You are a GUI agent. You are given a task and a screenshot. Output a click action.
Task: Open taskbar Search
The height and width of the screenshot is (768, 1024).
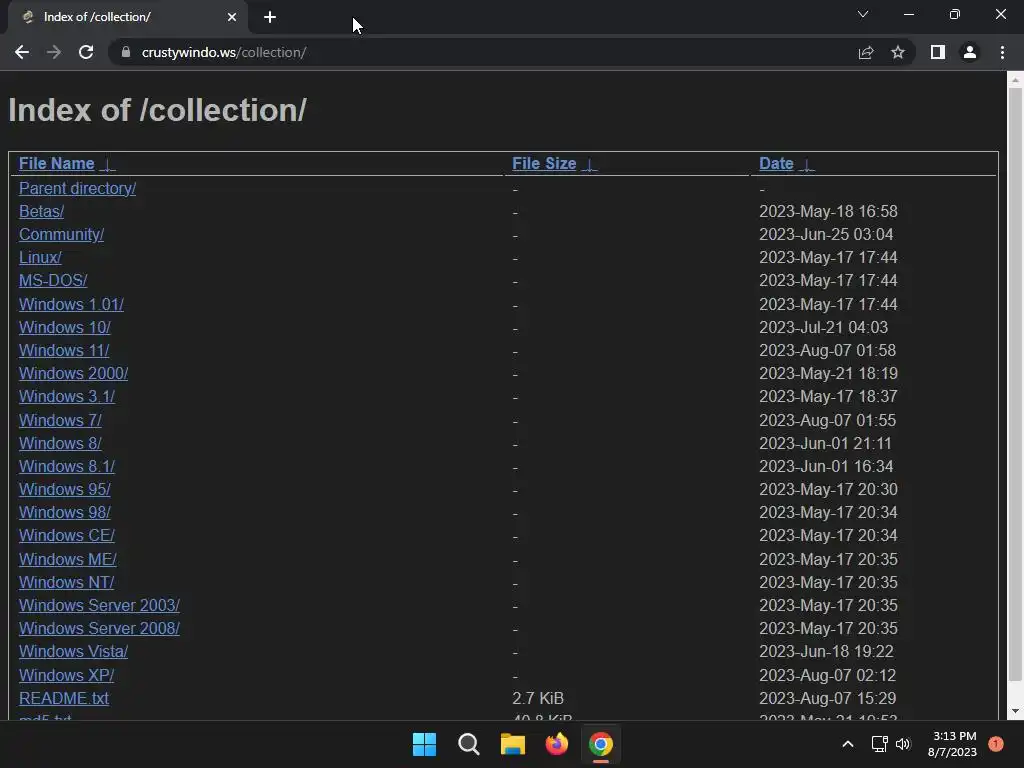click(x=469, y=744)
